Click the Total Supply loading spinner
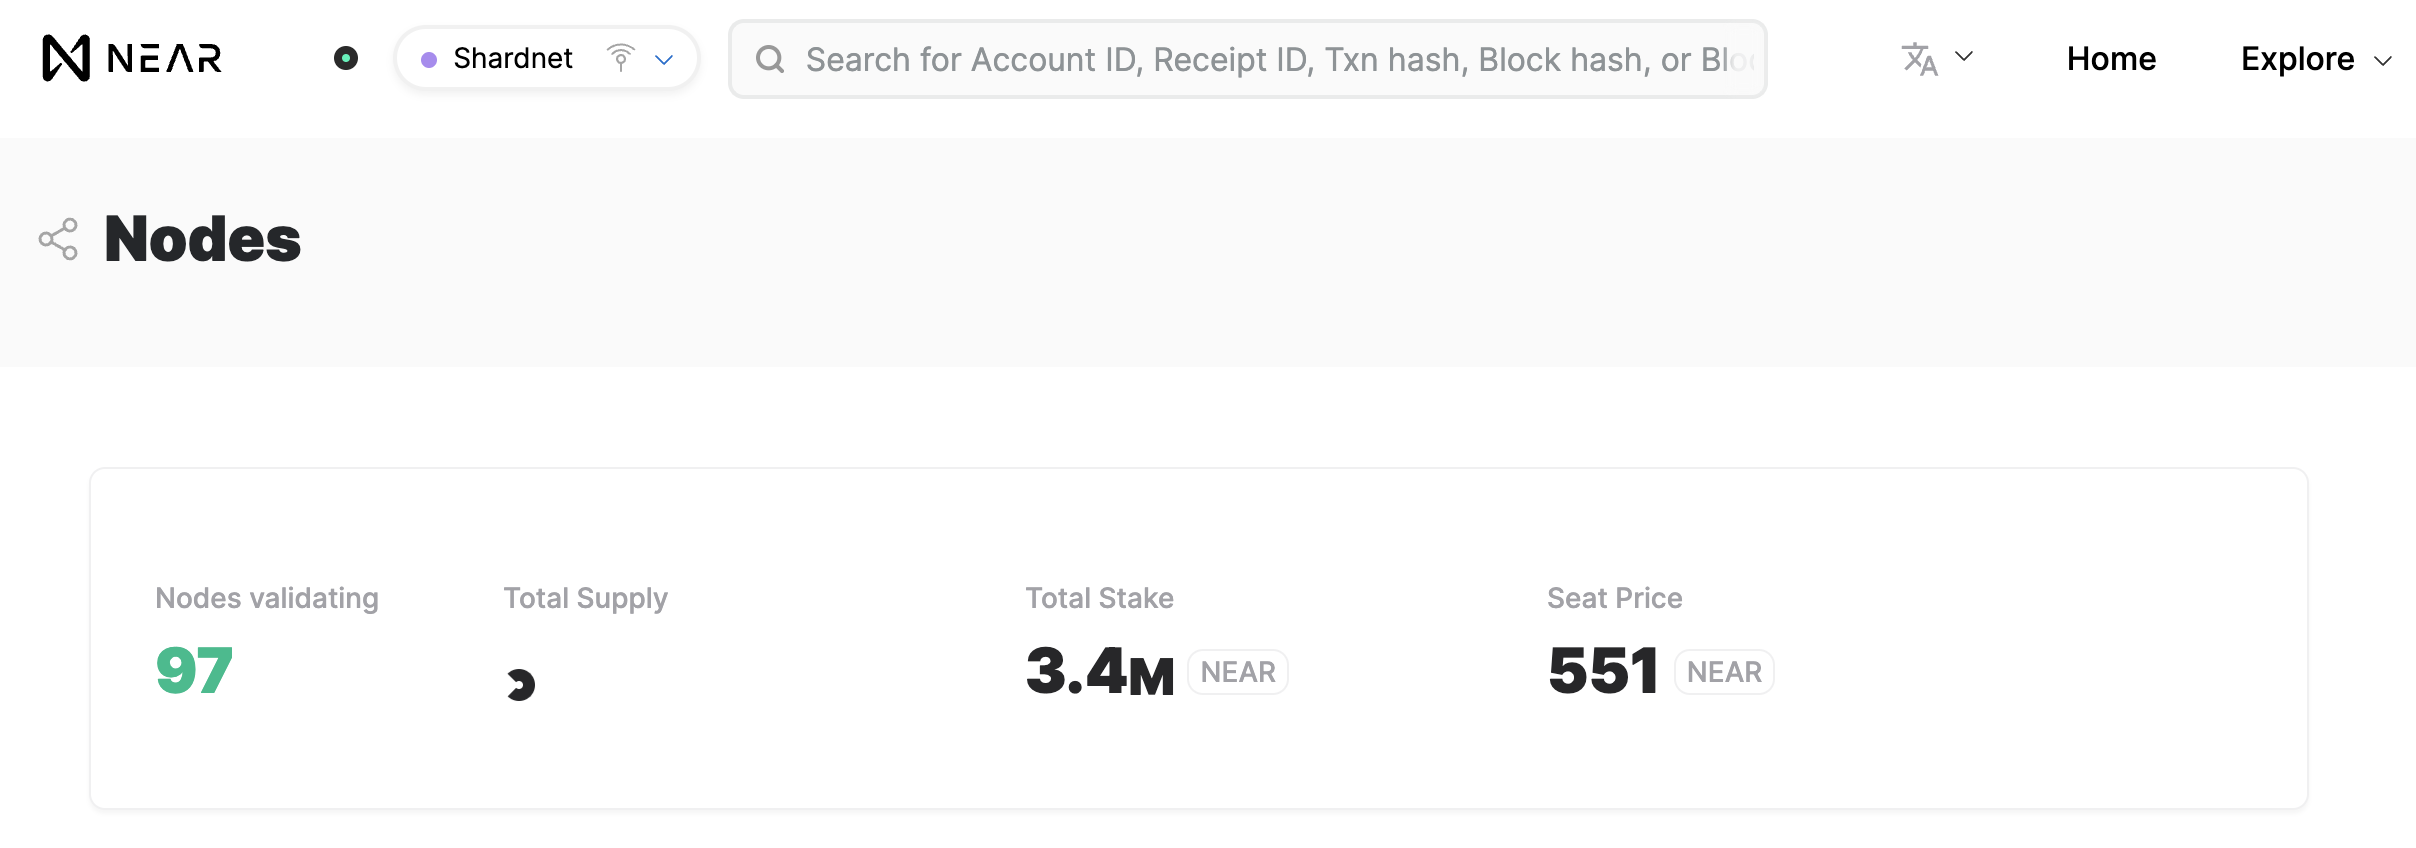Viewport: 2416px width, 848px height. [520, 684]
